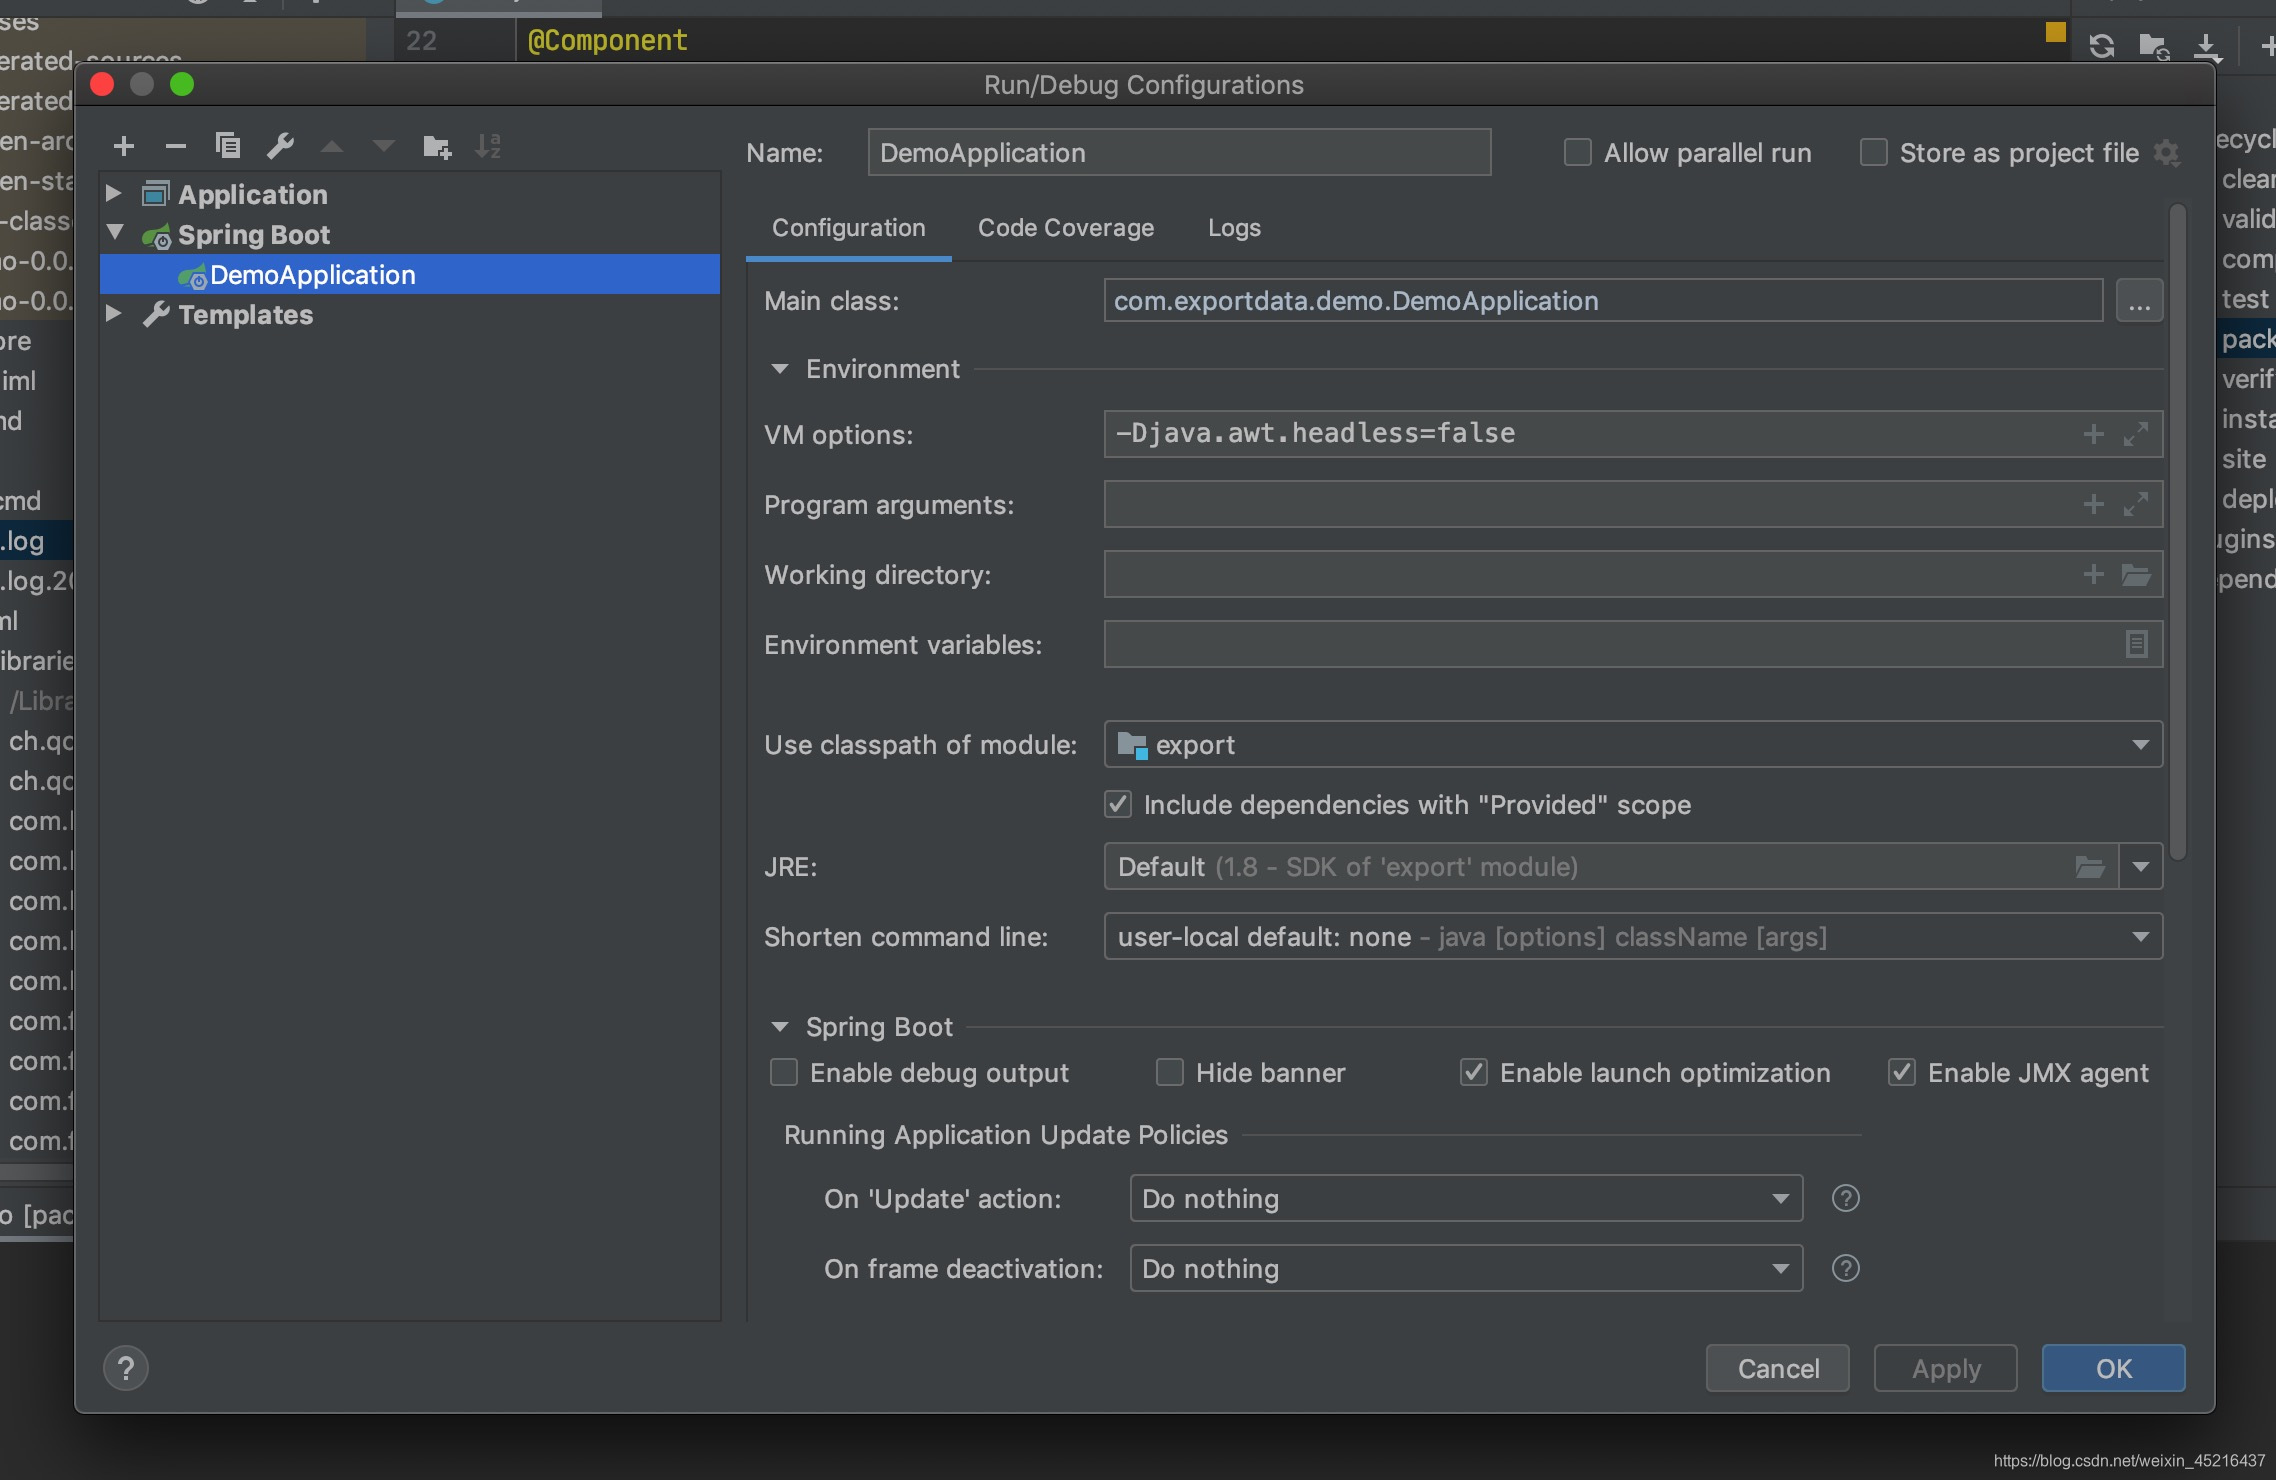The width and height of the screenshot is (2276, 1480).
Task: Click in the Name text field
Action: click(1179, 153)
